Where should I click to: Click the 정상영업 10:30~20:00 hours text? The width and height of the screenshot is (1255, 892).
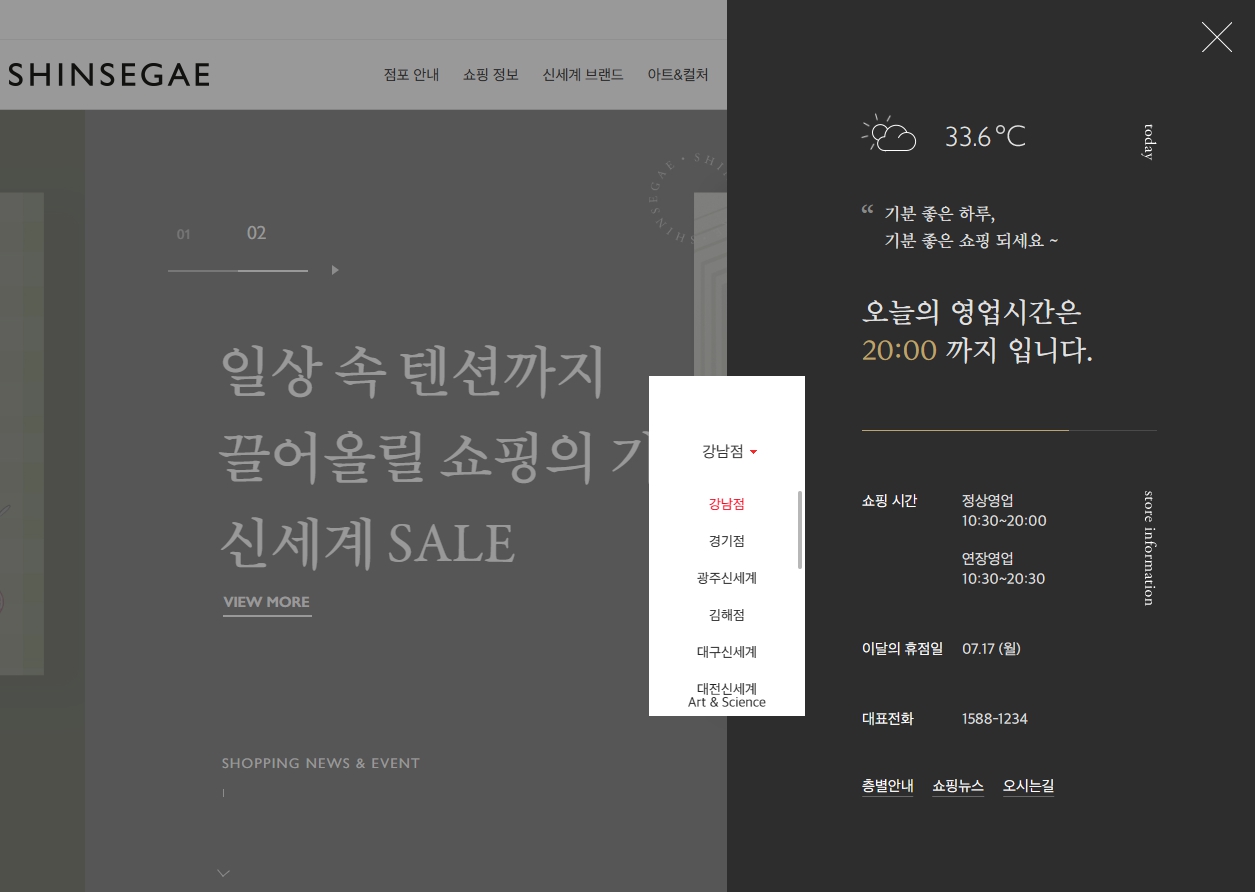1004,510
